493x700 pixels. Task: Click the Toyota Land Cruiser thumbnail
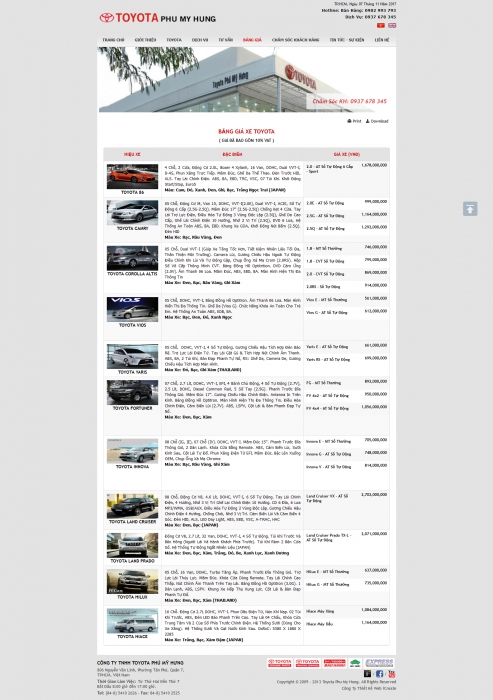click(132, 506)
